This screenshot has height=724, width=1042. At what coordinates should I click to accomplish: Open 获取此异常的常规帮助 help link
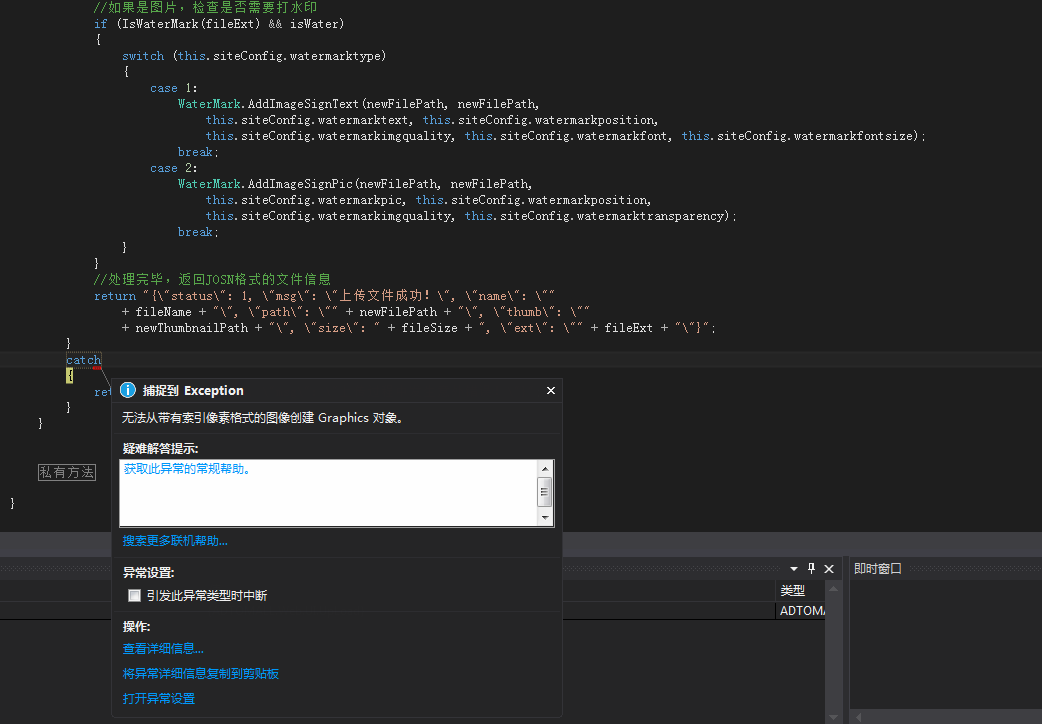pos(186,468)
